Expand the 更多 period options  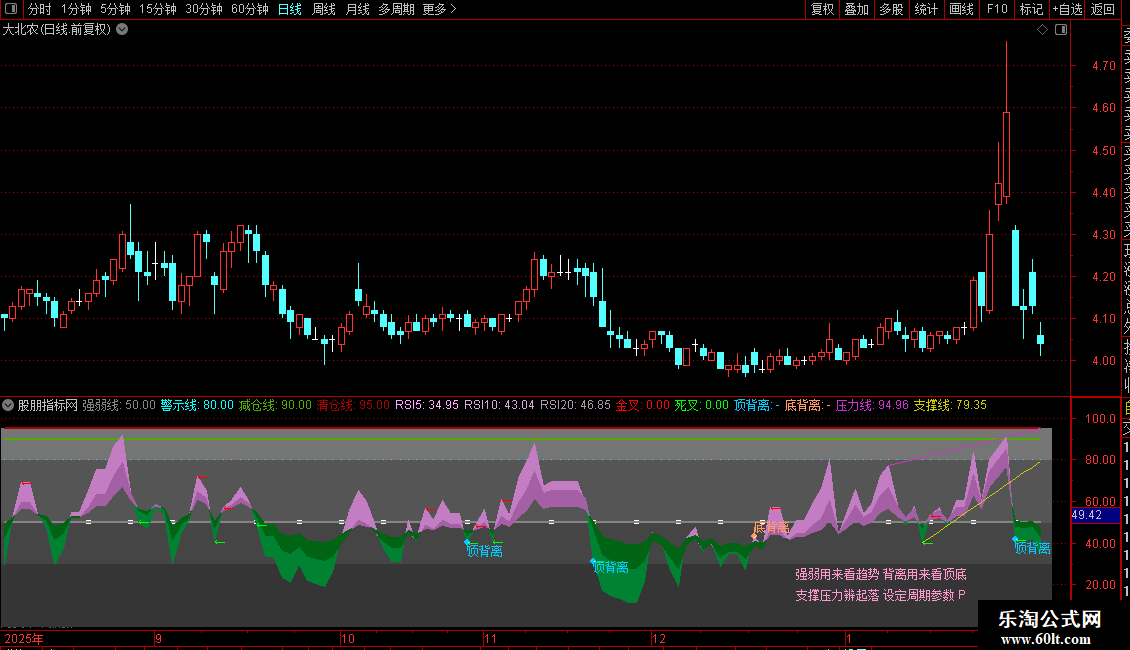440,9
